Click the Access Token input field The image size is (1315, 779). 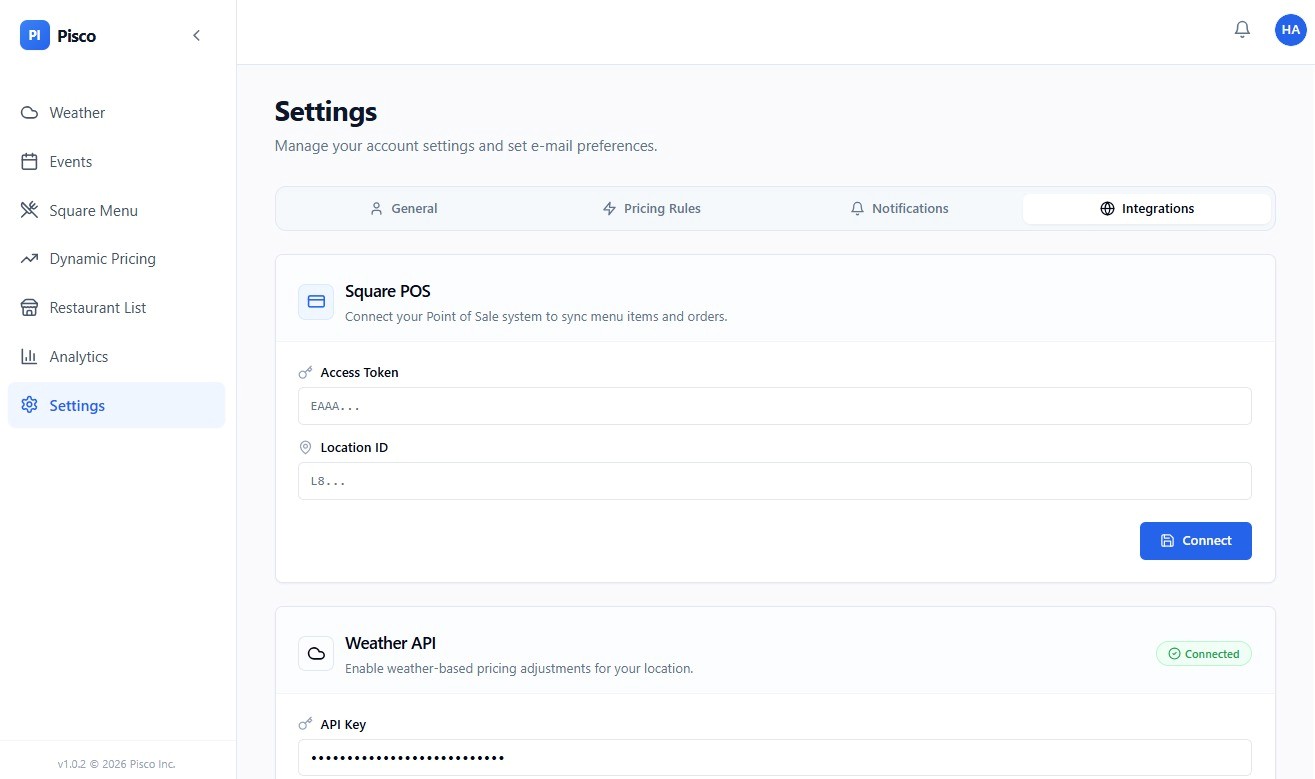774,406
